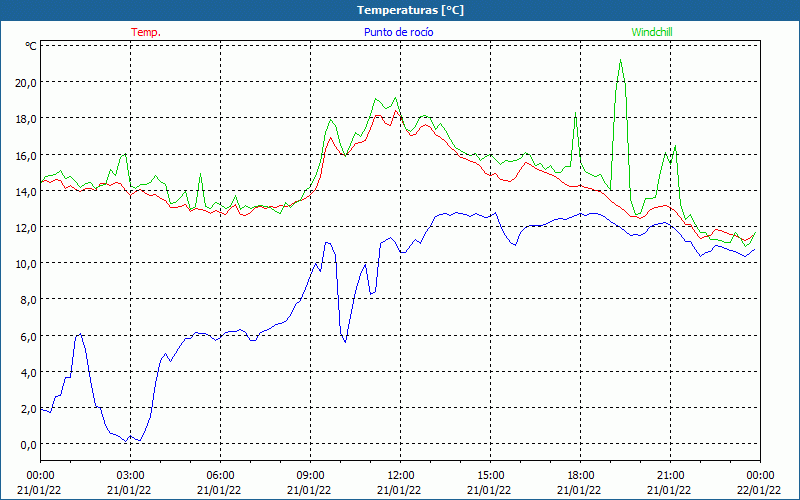Select the red 'Temp.' legend label
The width and height of the screenshot is (800, 500).
click(x=146, y=32)
